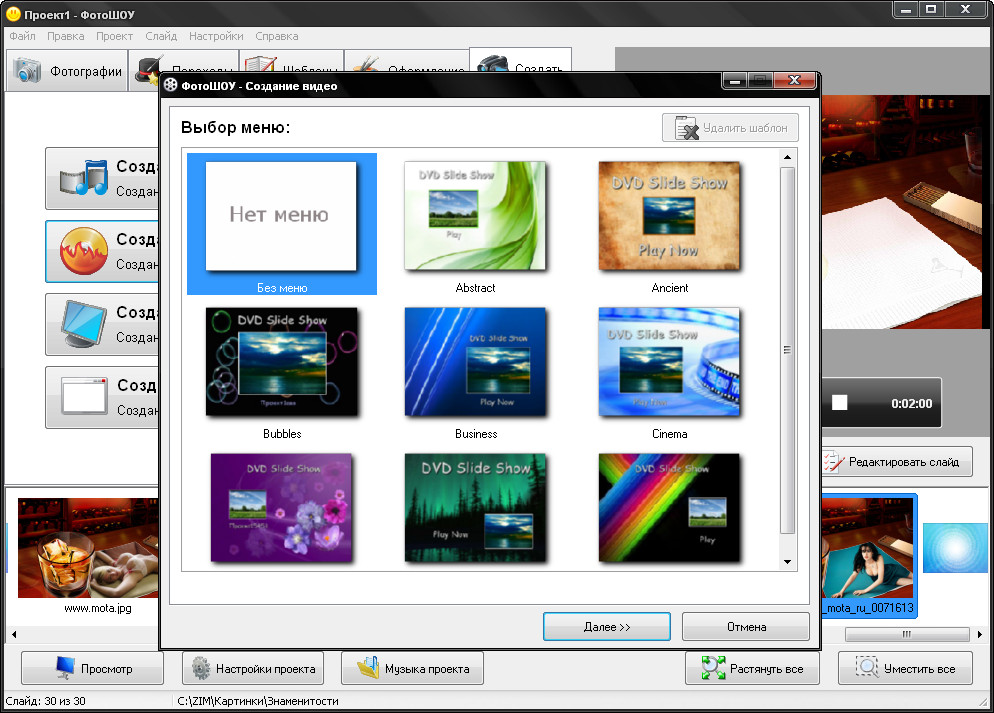Minimize the 'Создание видео' dialog

pos(734,80)
